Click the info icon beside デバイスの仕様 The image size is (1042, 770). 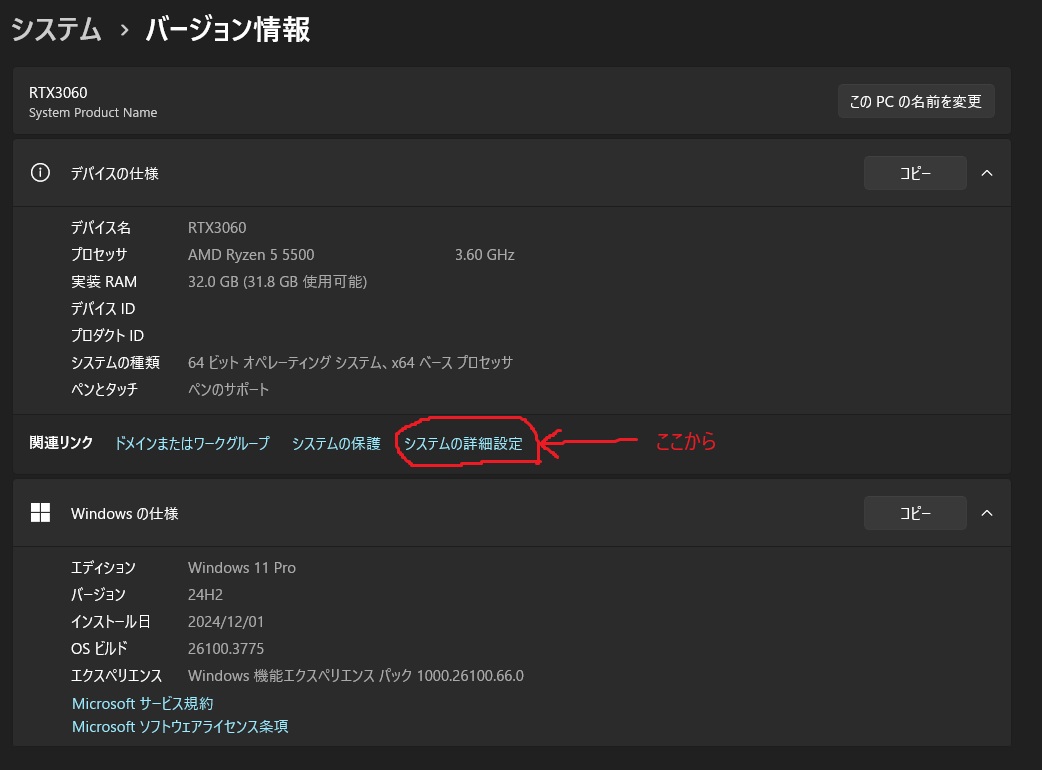40,173
